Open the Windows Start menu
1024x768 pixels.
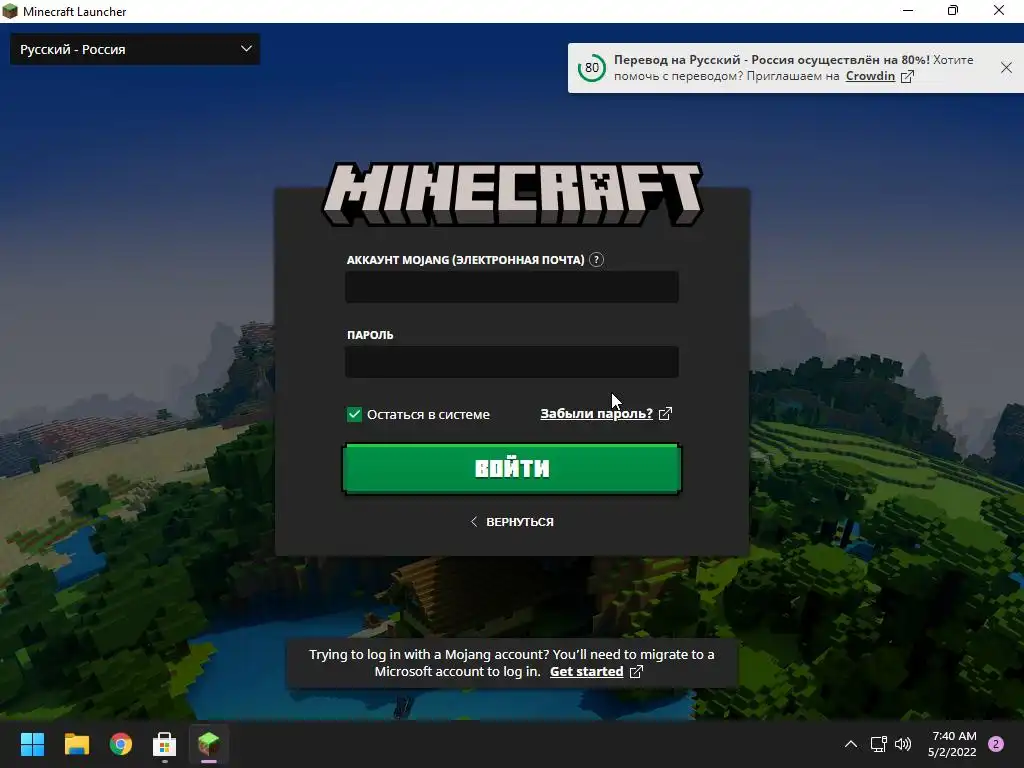pos(32,744)
